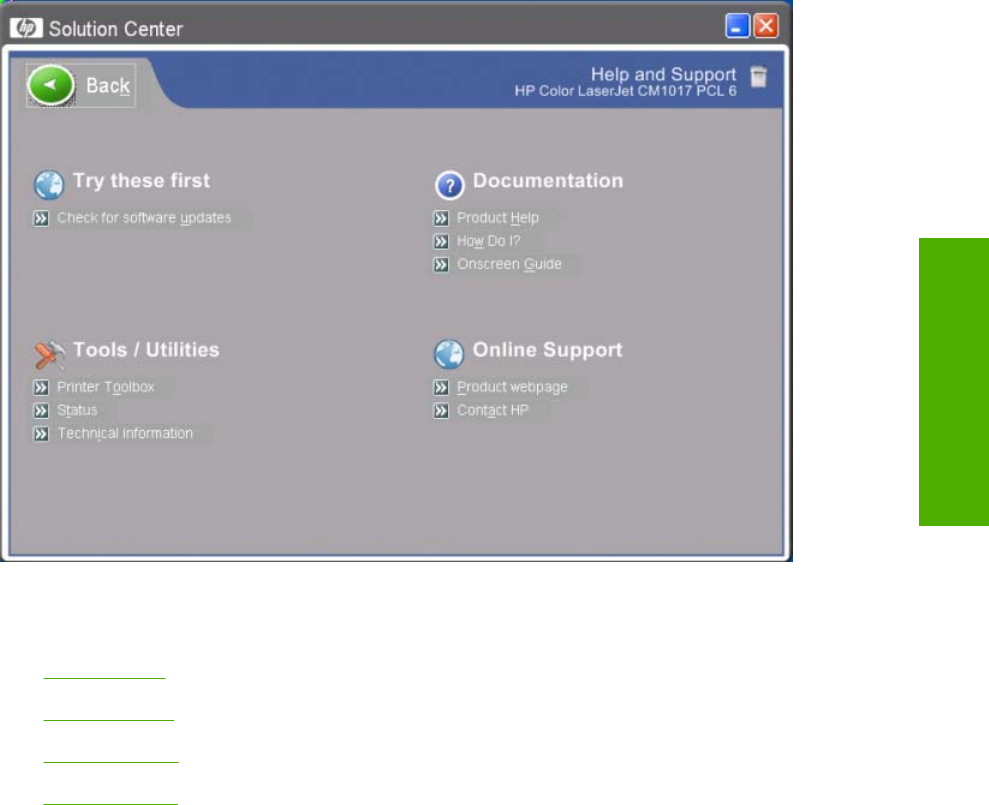The image size is (989, 805).
Task: Open the Contact HP link
Action: tap(493, 410)
